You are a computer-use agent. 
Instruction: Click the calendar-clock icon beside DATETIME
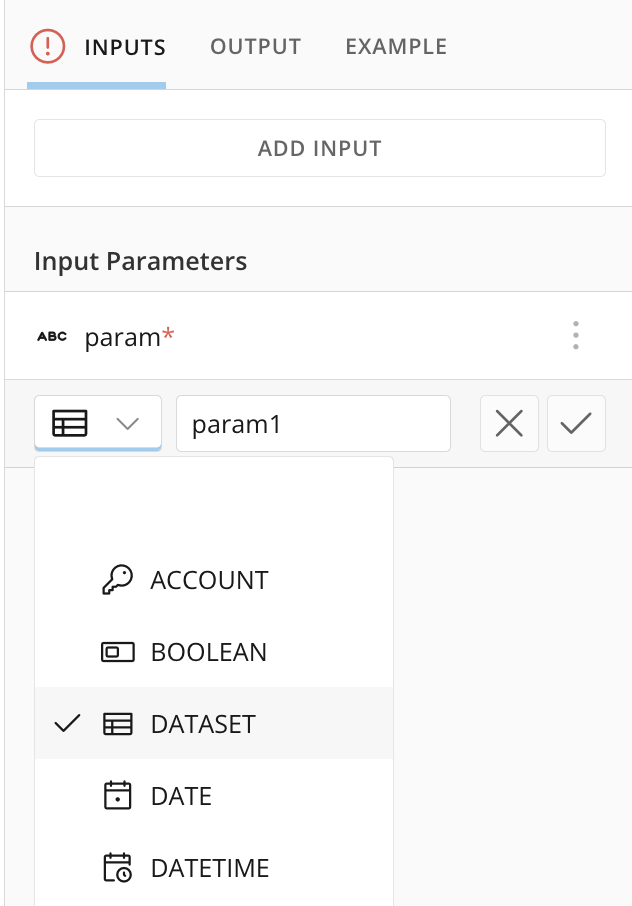click(x=117, y=868)
